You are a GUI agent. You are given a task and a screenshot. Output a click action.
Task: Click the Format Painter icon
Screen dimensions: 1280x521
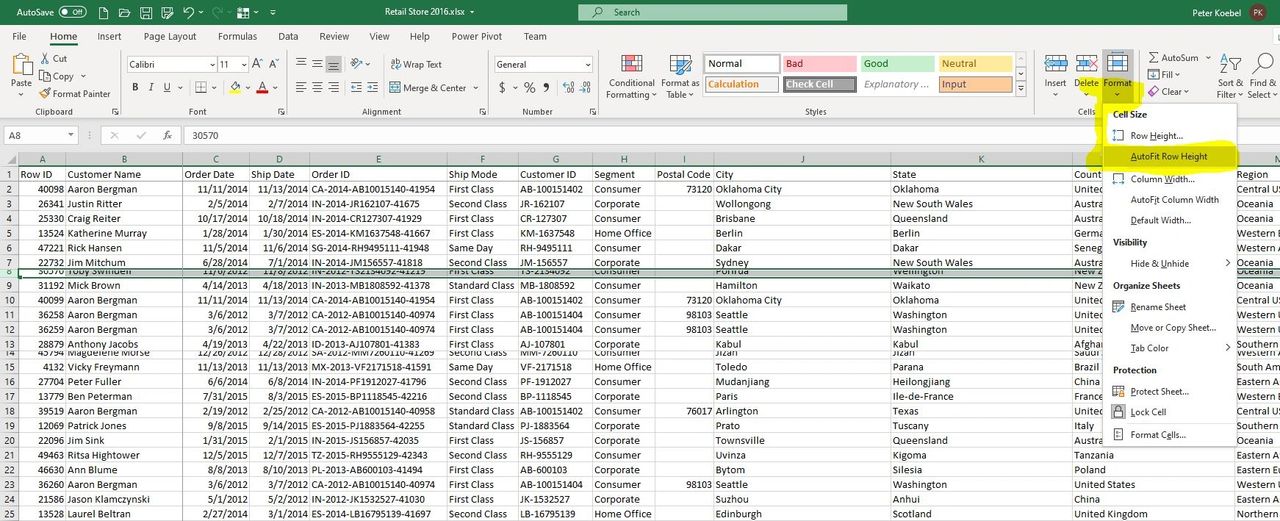(x=45, y=94)
